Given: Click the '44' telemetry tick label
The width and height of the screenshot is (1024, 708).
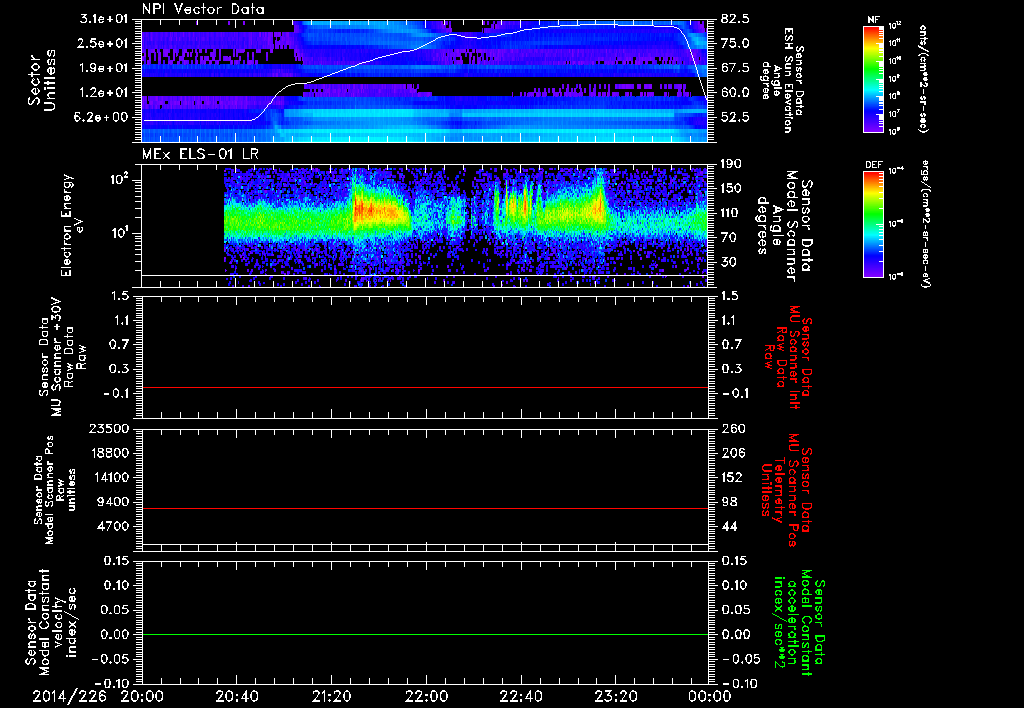Looking at the screenshot, I should point(729,526).
